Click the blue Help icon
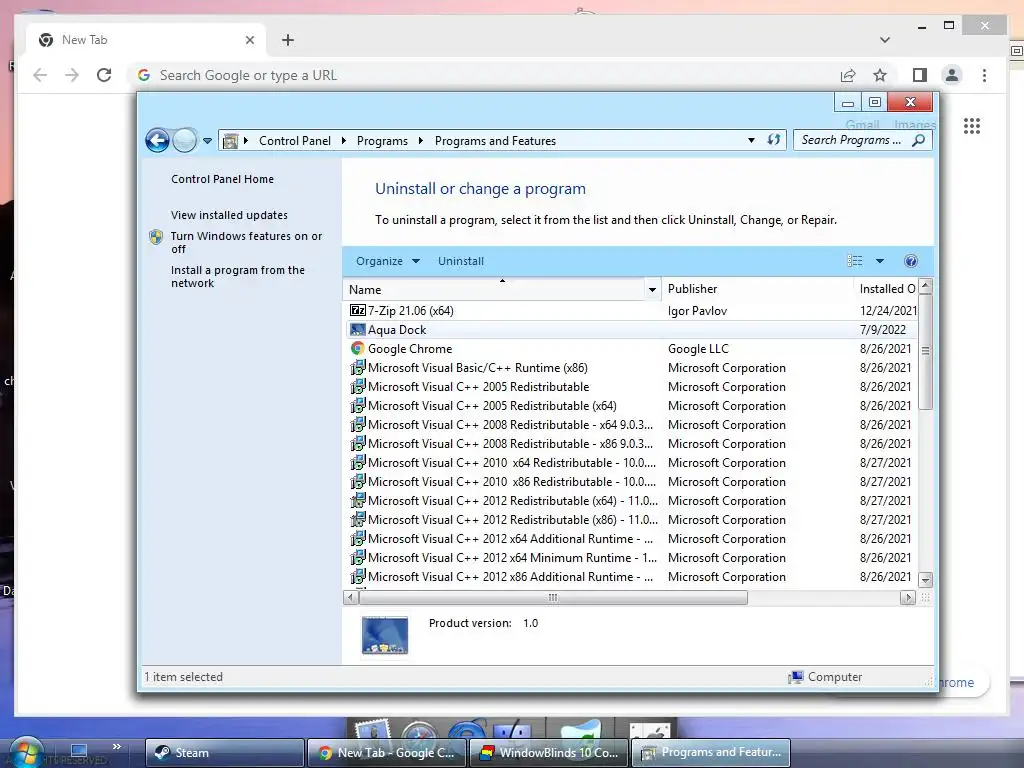This screenshot has height=768, width=1024. tap(910, 261)
